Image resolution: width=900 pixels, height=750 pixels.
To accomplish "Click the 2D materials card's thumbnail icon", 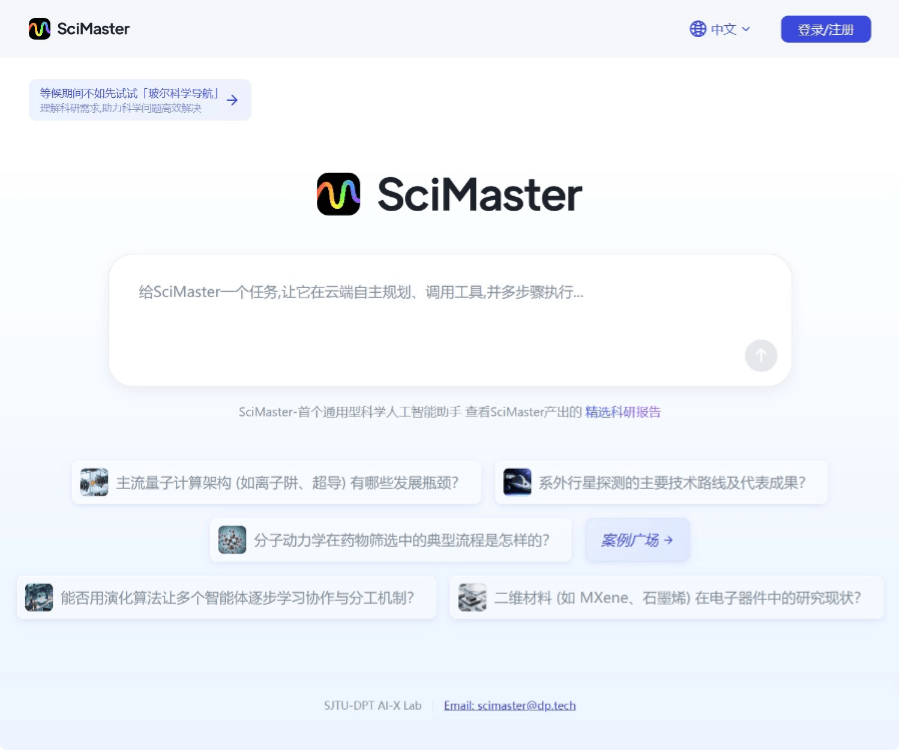I will click(x=472, y=597).
